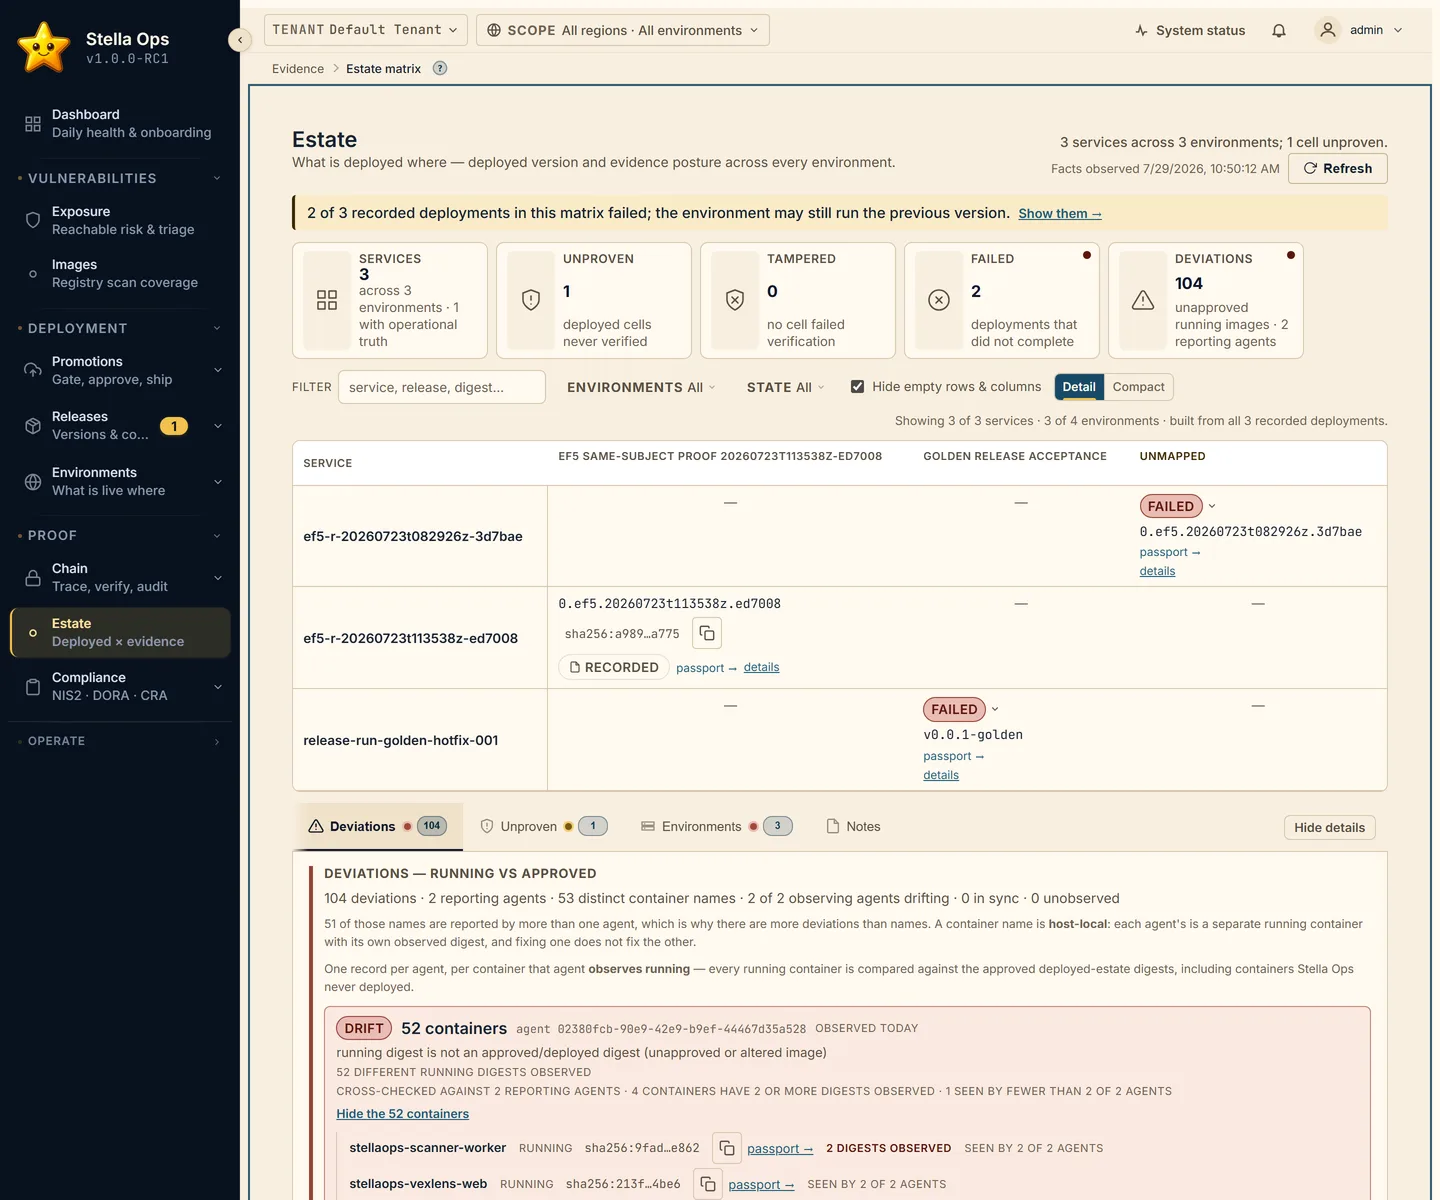
Task: Open the Dashboard grid icon
Action: click(x=33, y=124)
